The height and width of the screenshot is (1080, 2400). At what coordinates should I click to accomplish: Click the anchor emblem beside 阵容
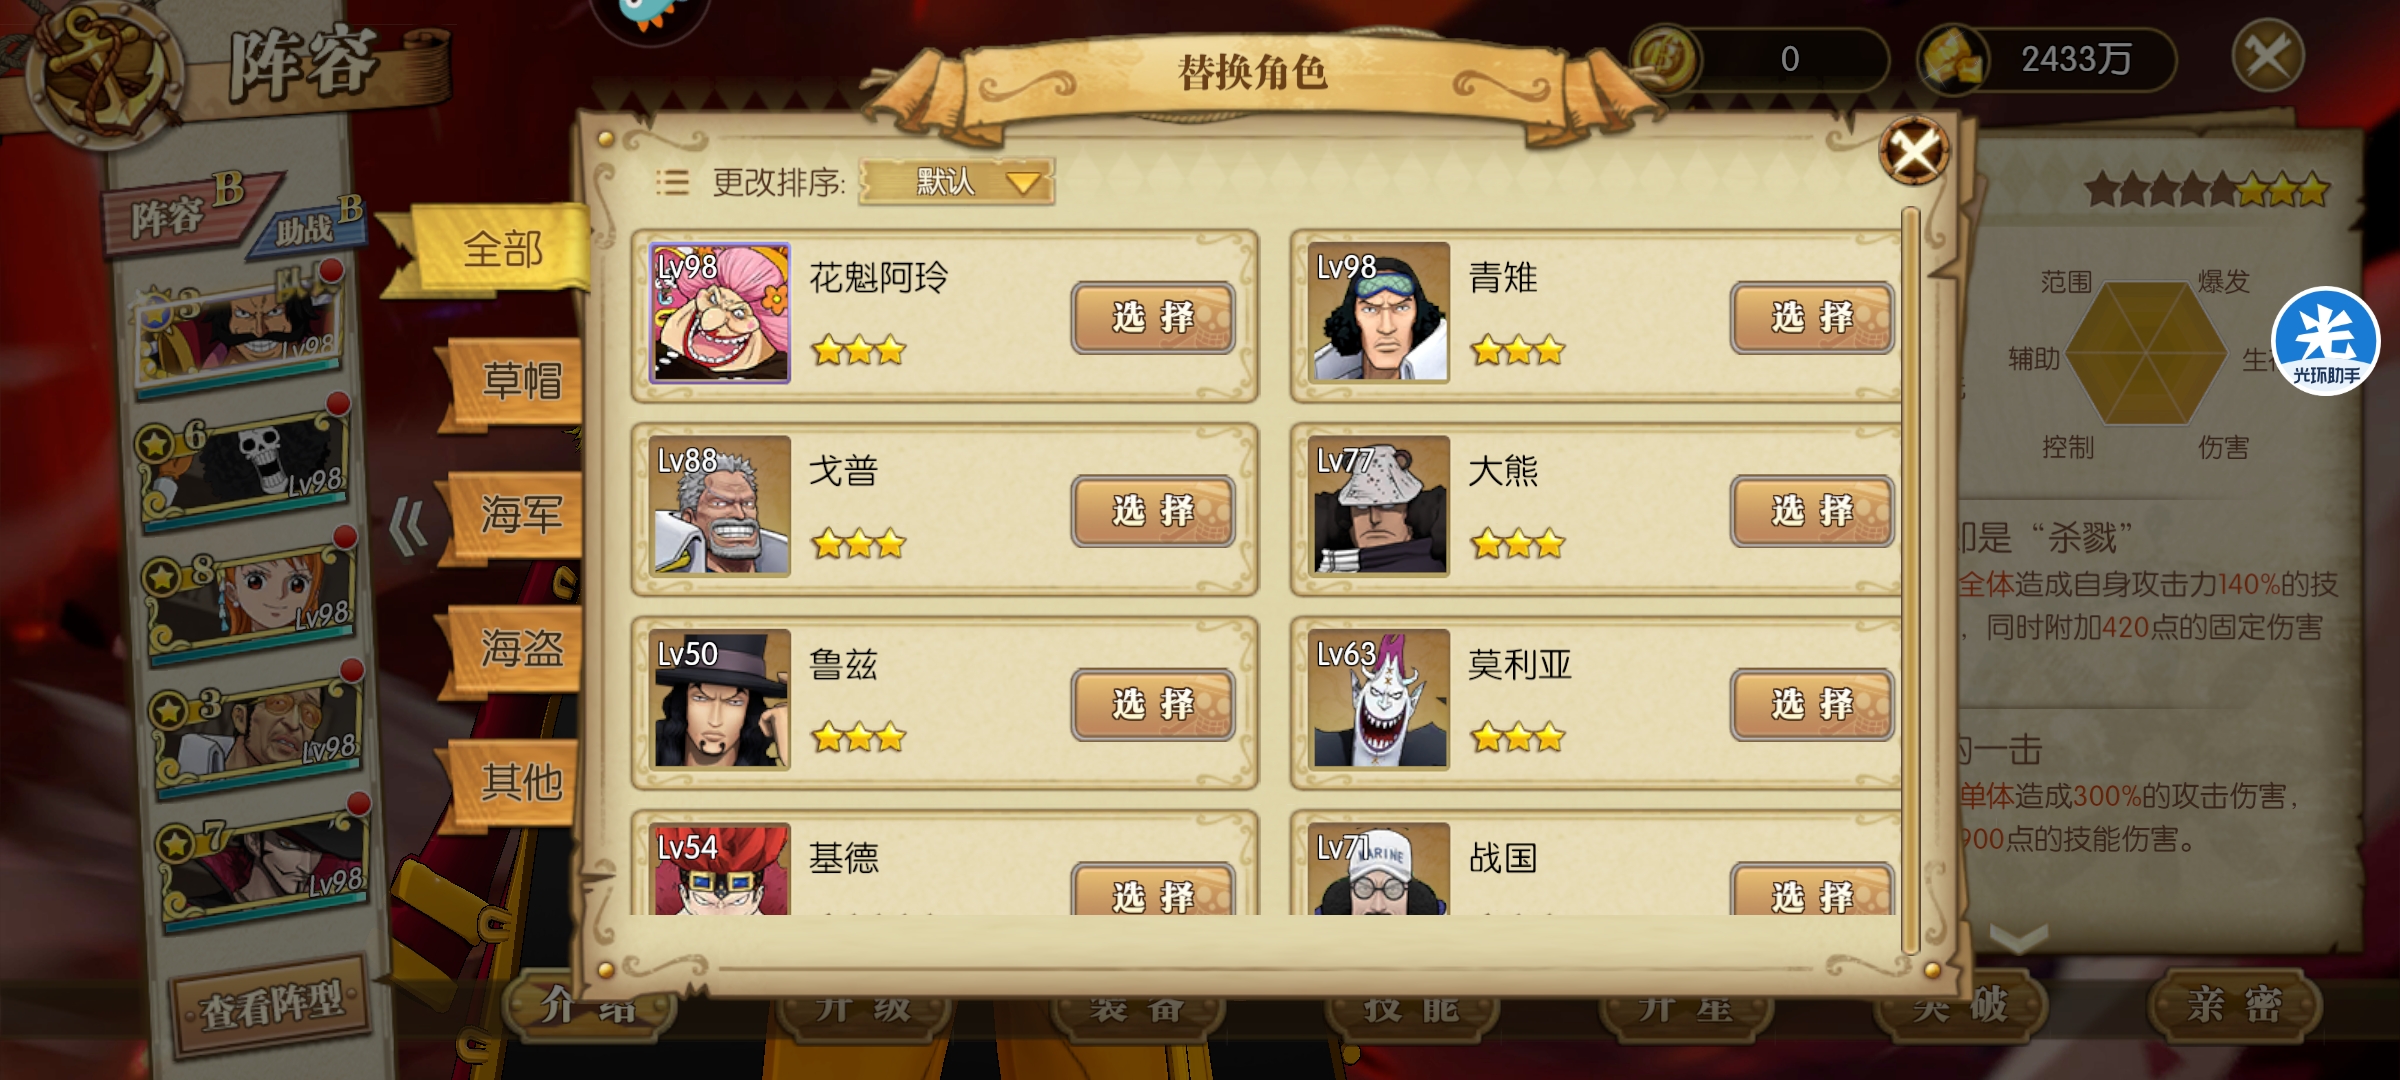pyautogui.click(x=104, y=72)
